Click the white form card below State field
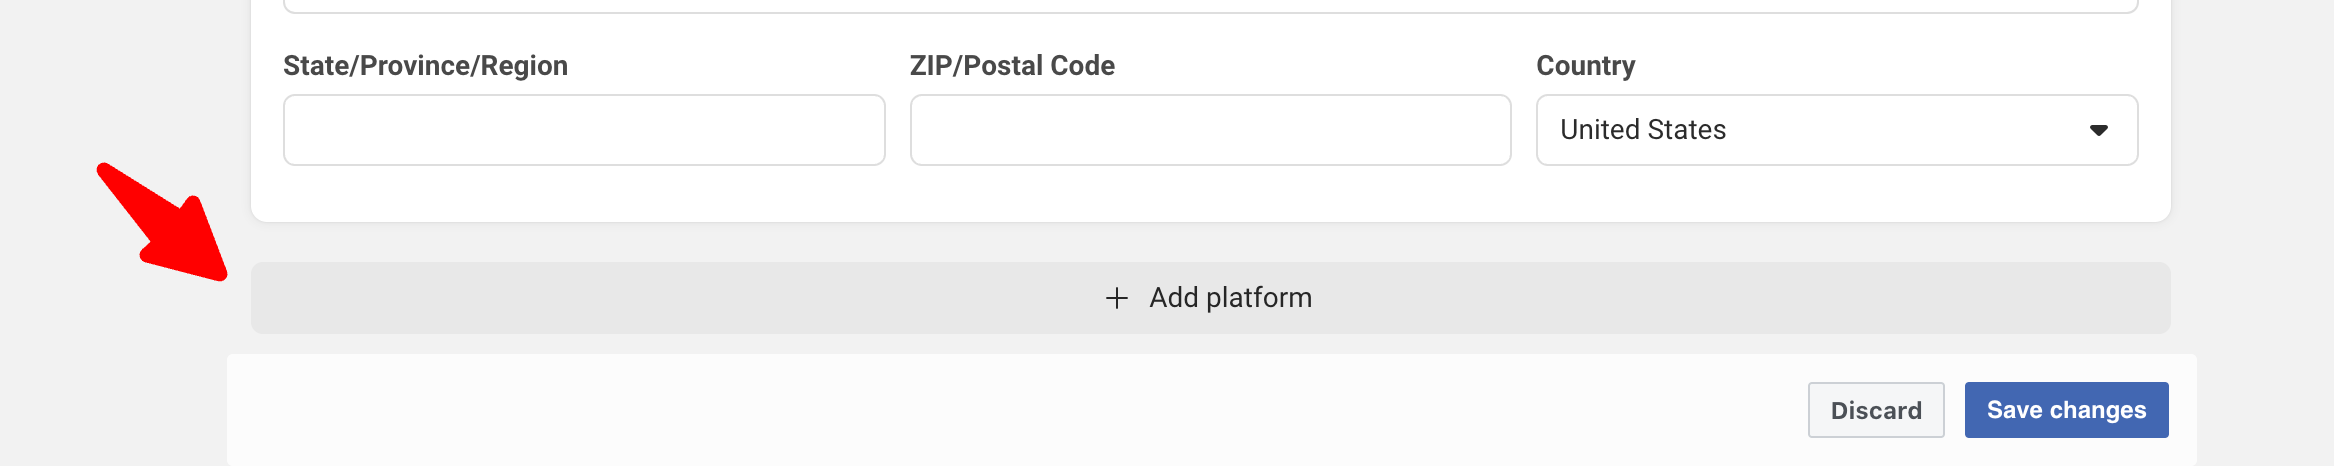 point(584,195)
